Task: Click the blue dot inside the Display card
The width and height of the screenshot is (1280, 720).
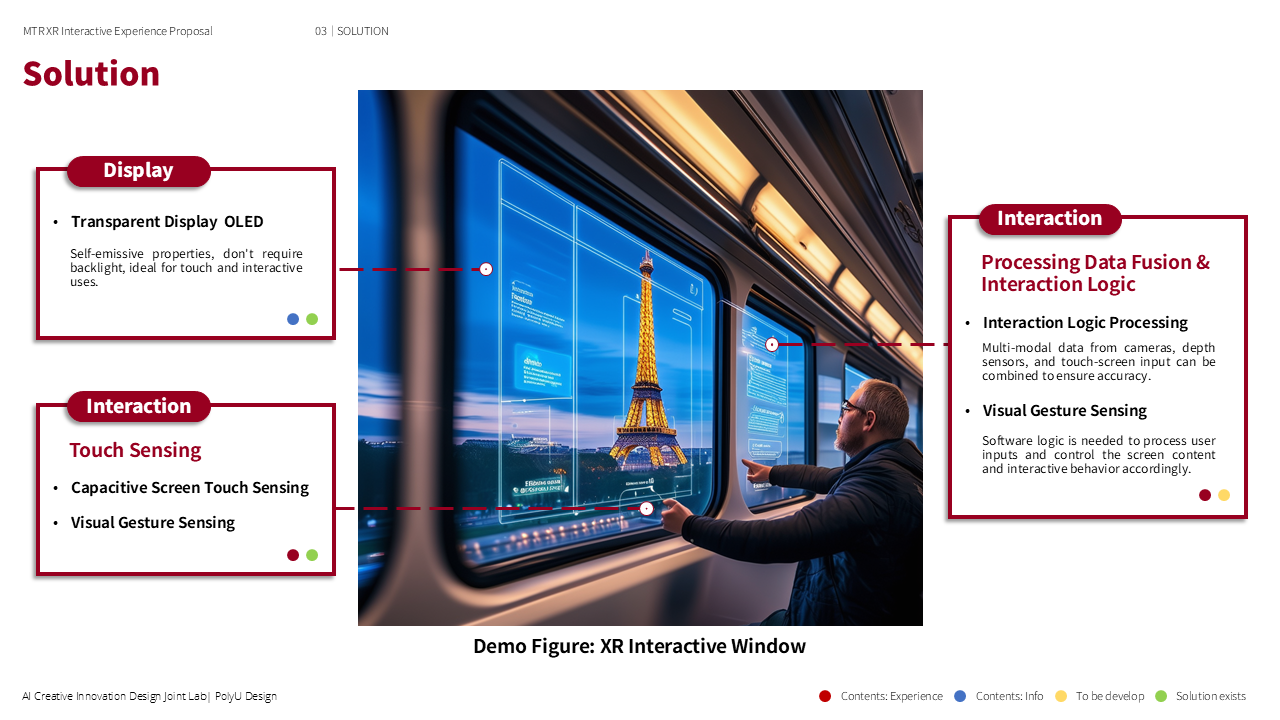Action: point(293,319)
